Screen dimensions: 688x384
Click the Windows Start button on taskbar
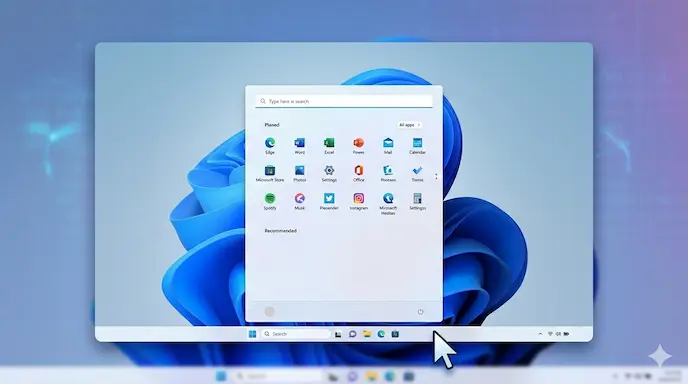(x=252, y=334)
